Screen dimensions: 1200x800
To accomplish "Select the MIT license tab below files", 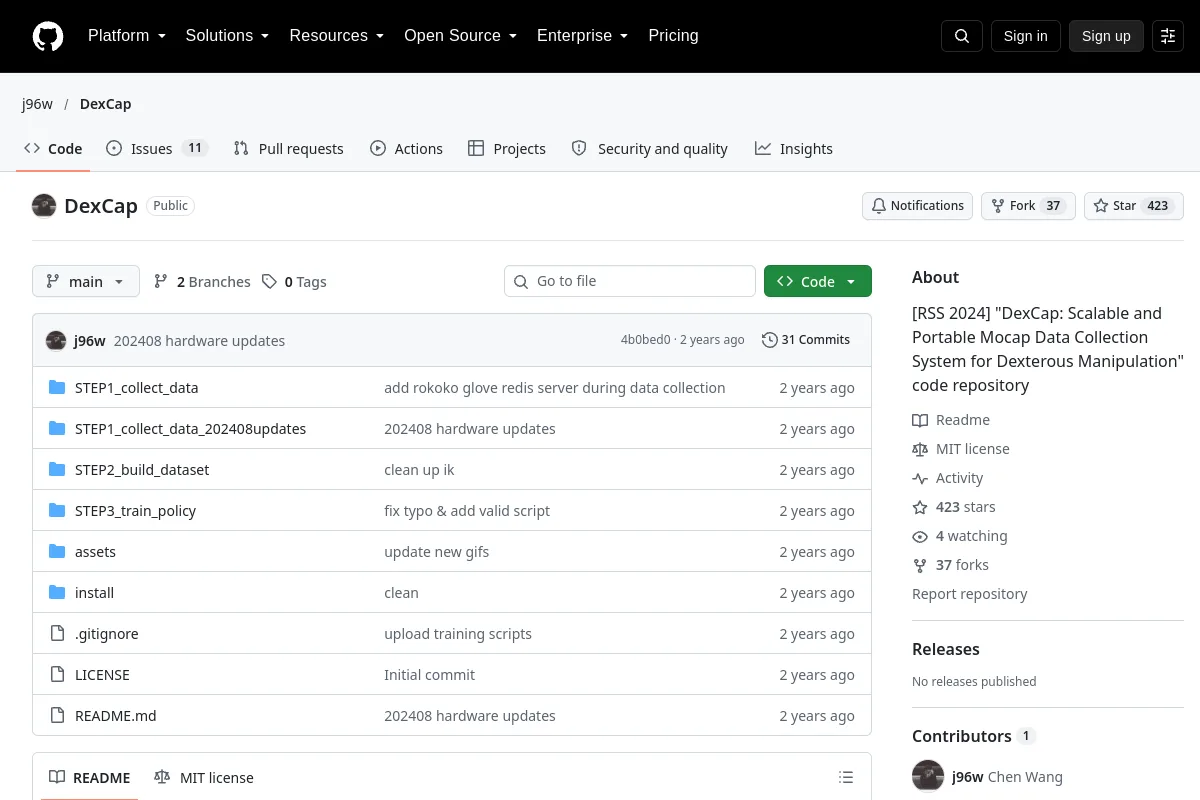I will coord(204,778).
